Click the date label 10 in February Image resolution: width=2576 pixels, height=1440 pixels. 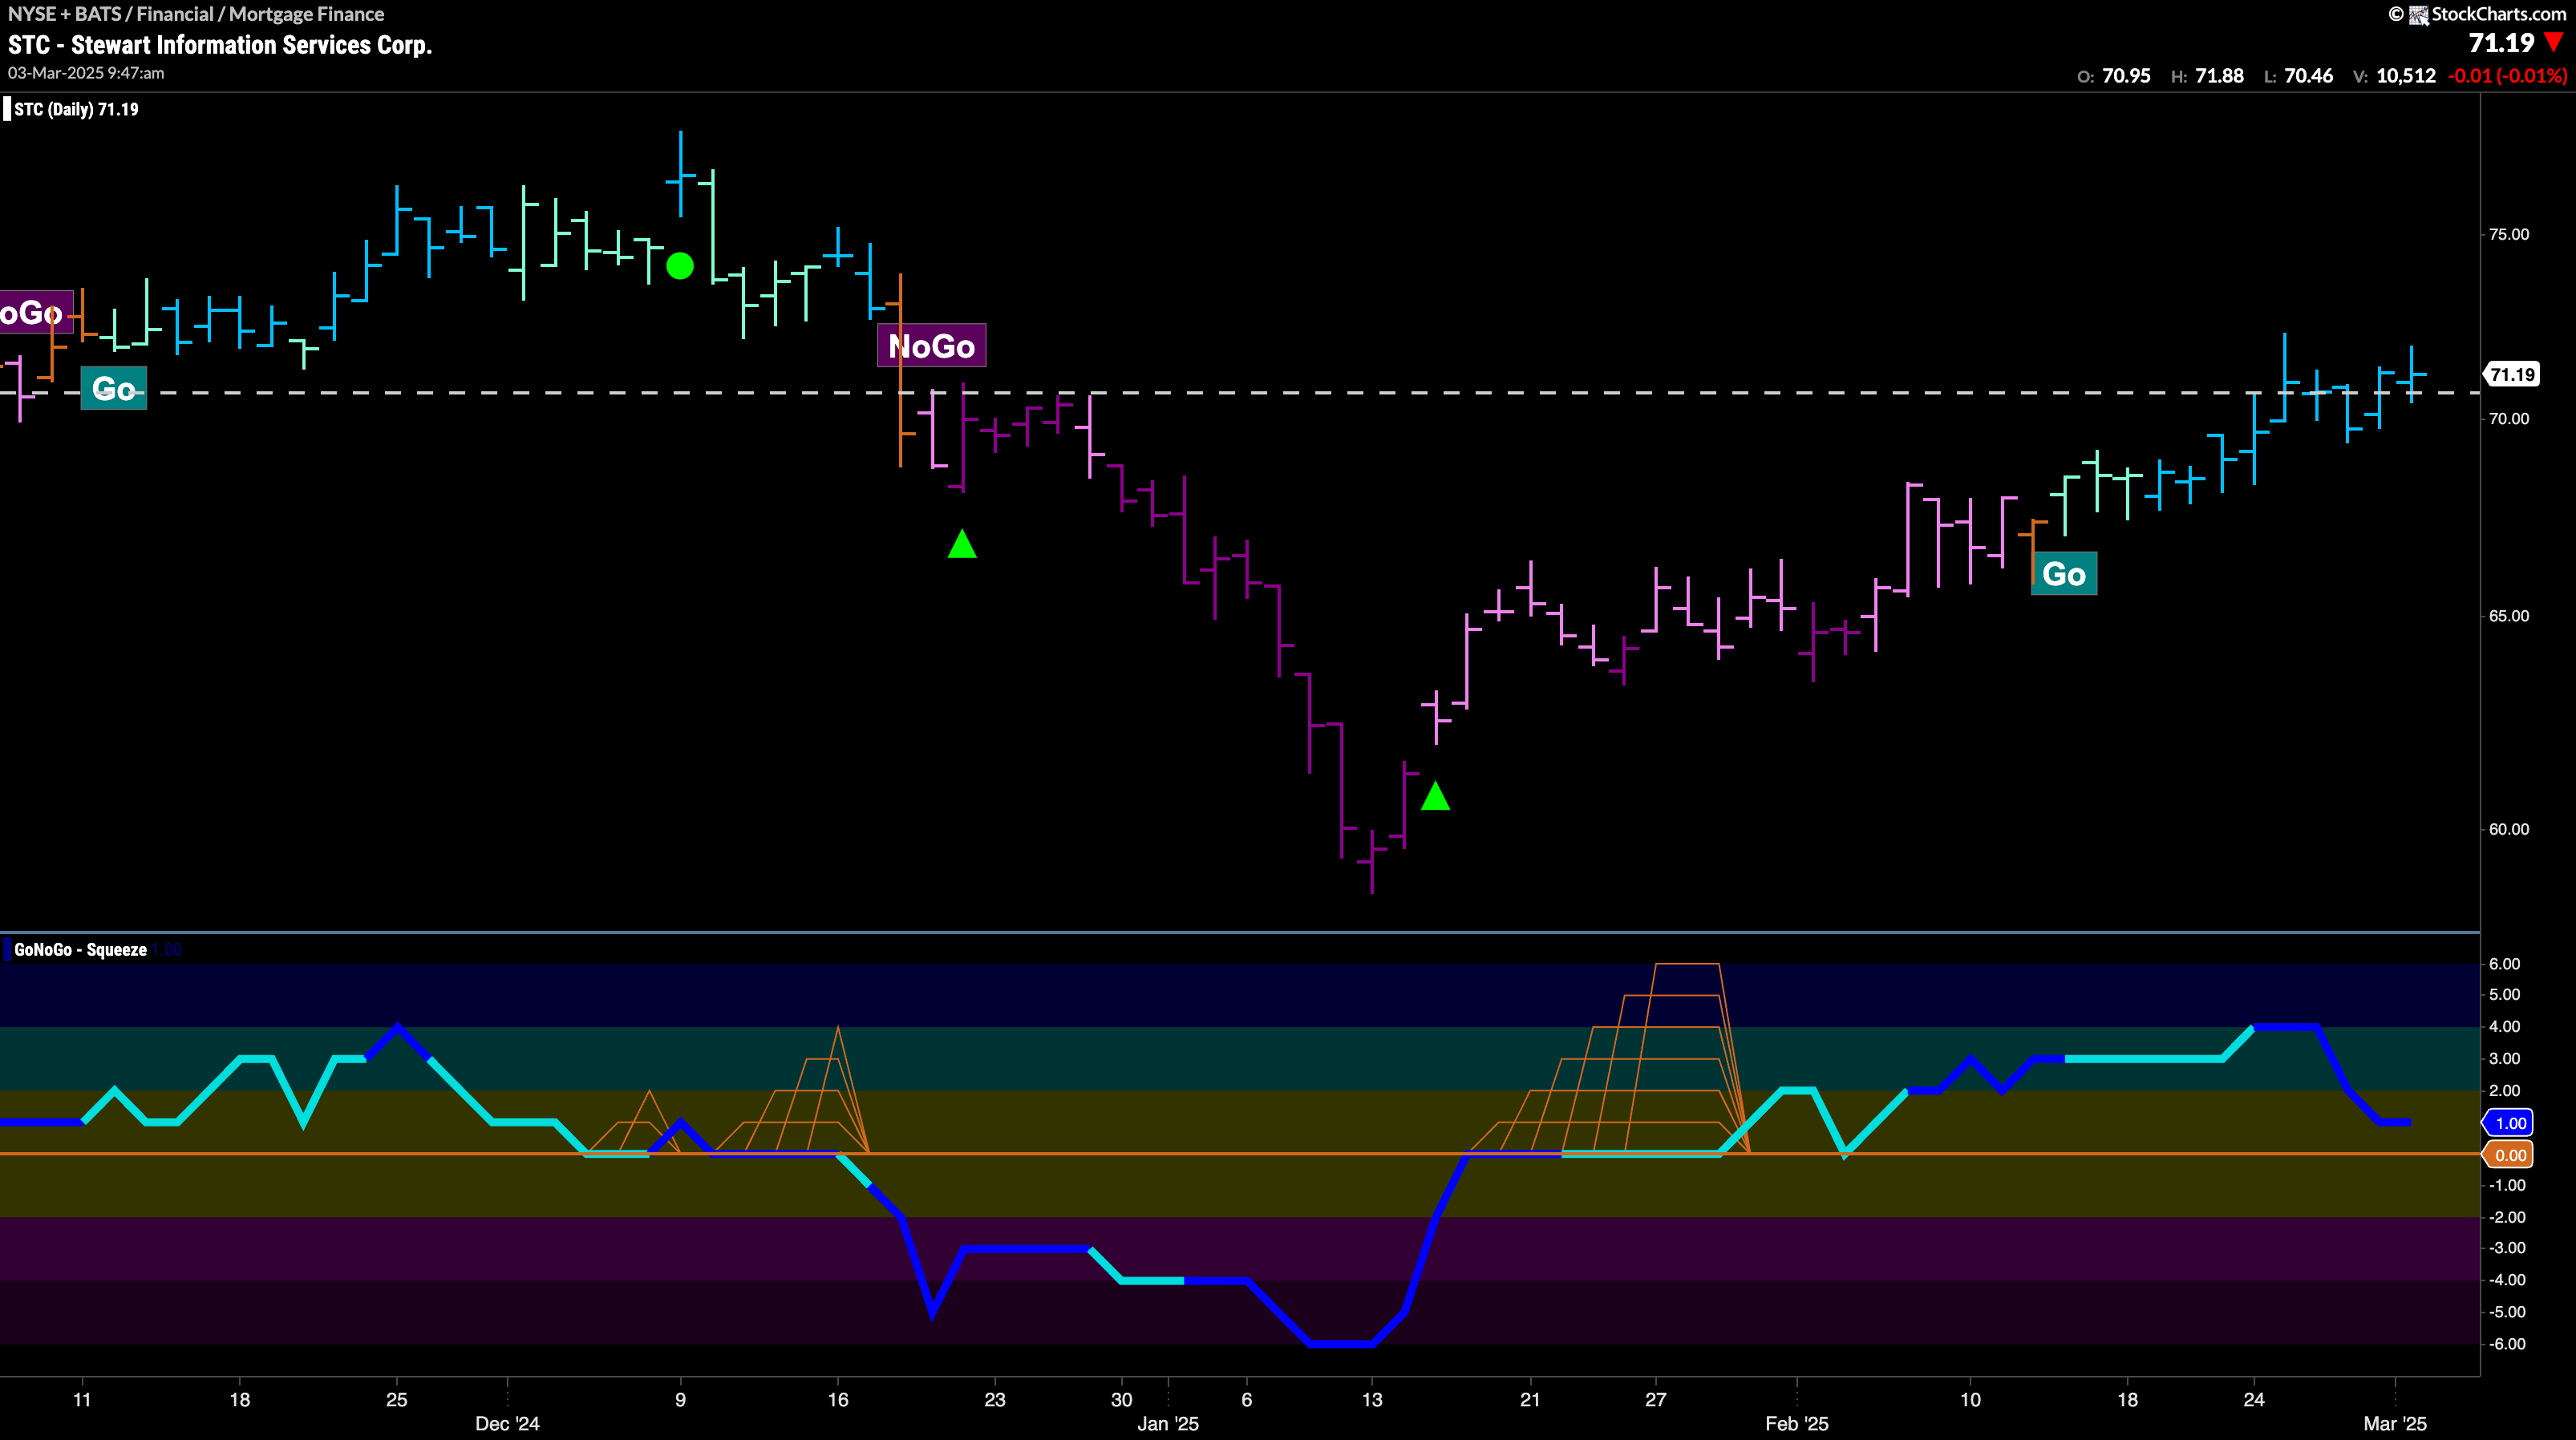point(1970,1400)
